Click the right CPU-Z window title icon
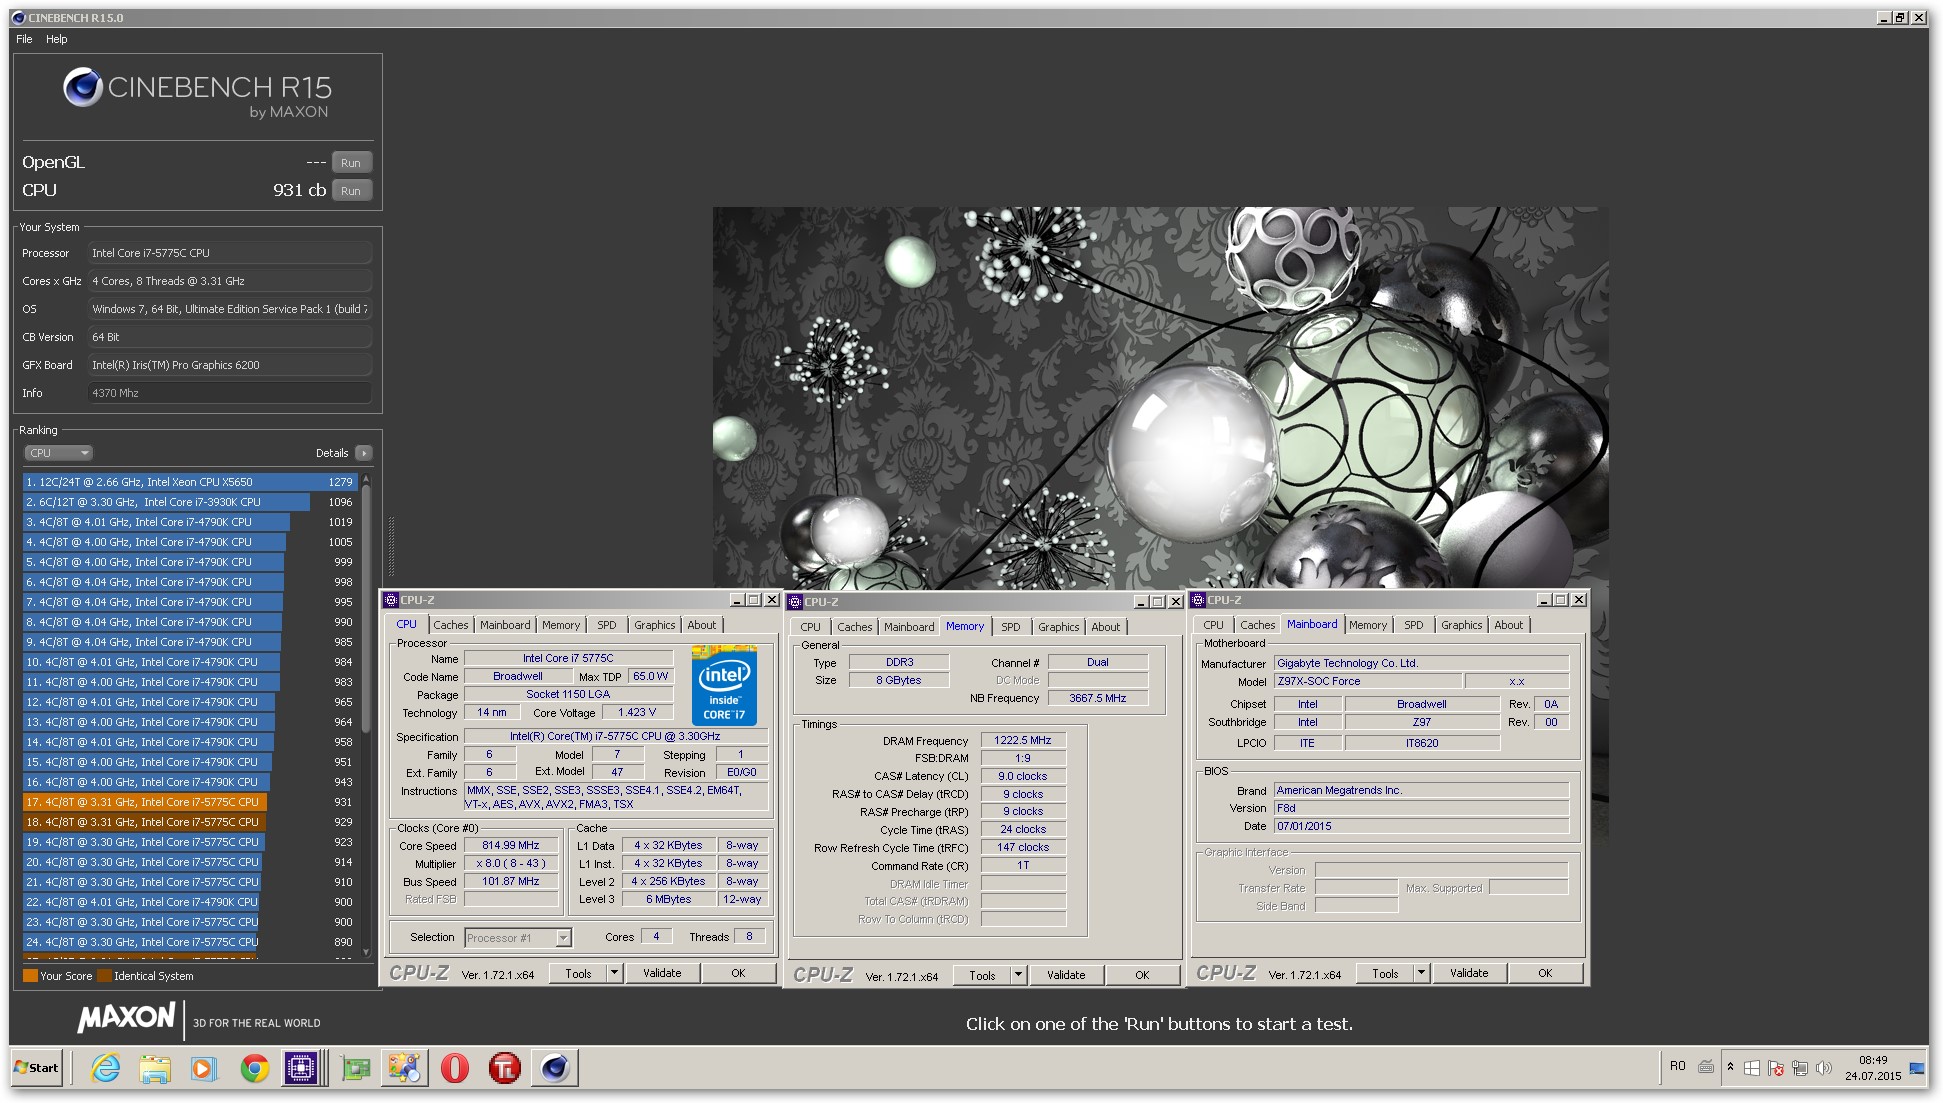The width and height of the screenshot is (1943, 1103). click(1198, 600)
